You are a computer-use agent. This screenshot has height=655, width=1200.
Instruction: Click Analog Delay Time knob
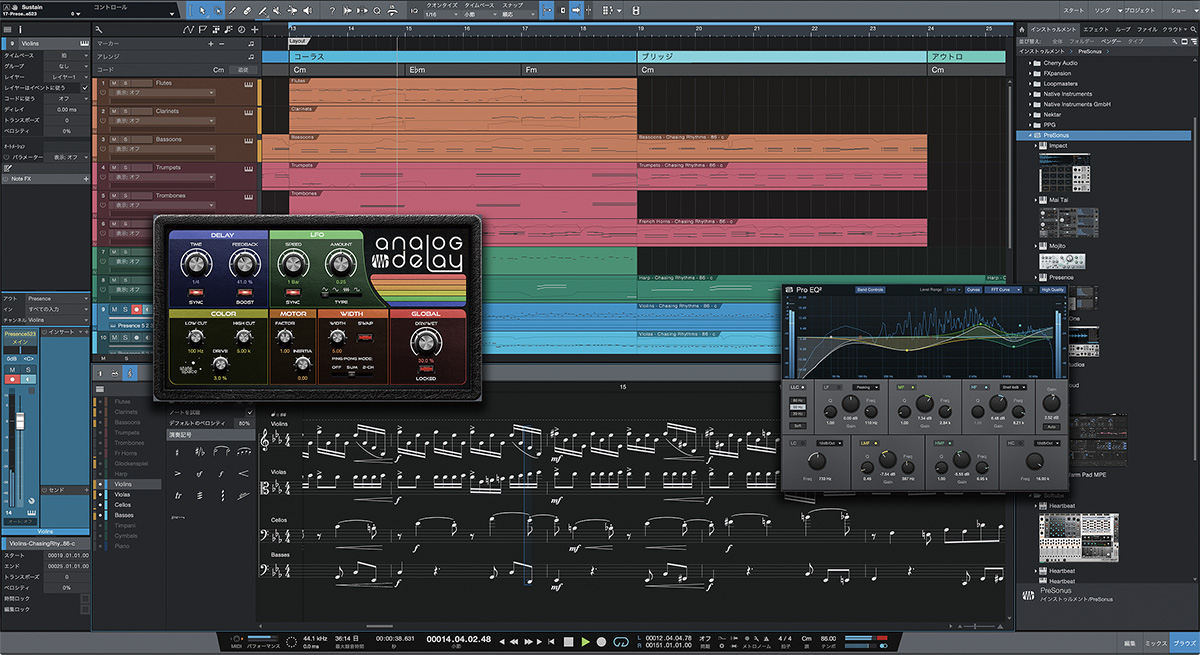click(x=197, y=265)
